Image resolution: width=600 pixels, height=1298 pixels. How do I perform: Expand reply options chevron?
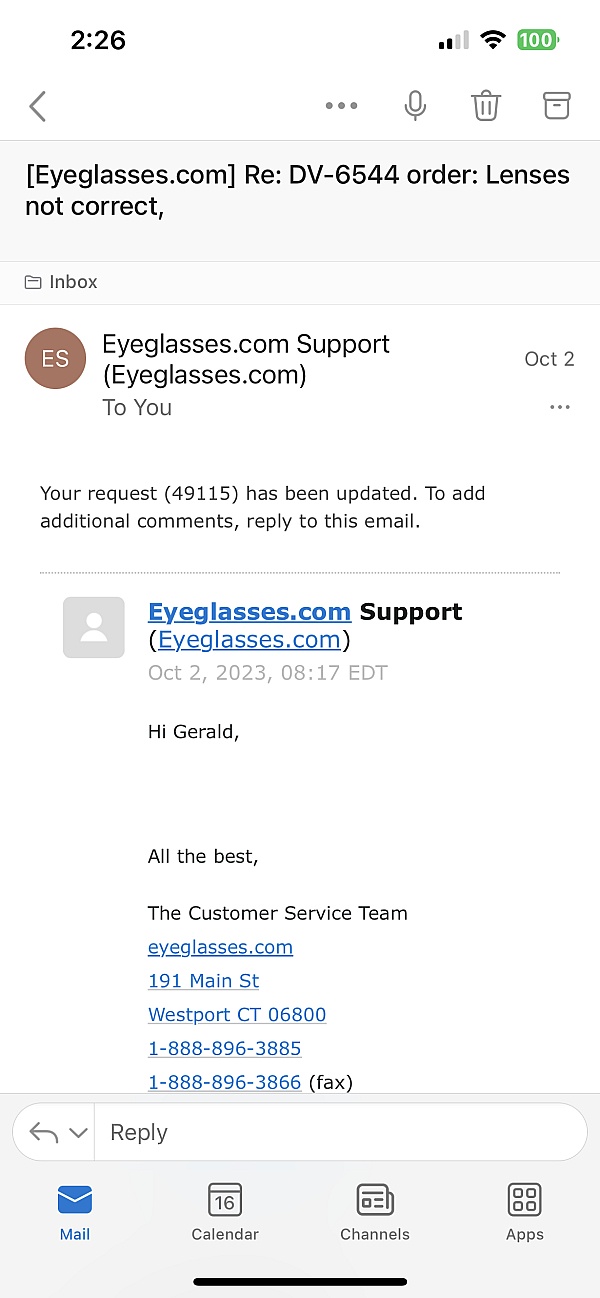coord(78,1133)
